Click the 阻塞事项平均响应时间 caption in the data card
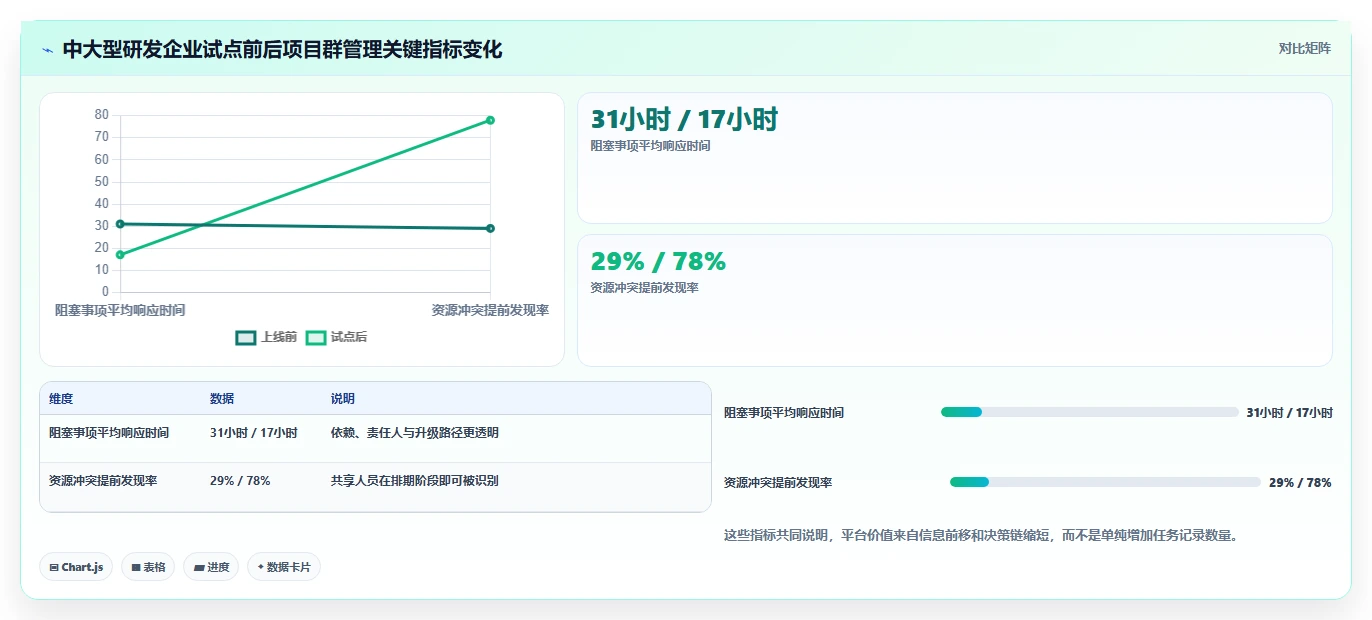Image resolution: width=1372 pixels, height=620 pixels. click(x=650, y=146)
